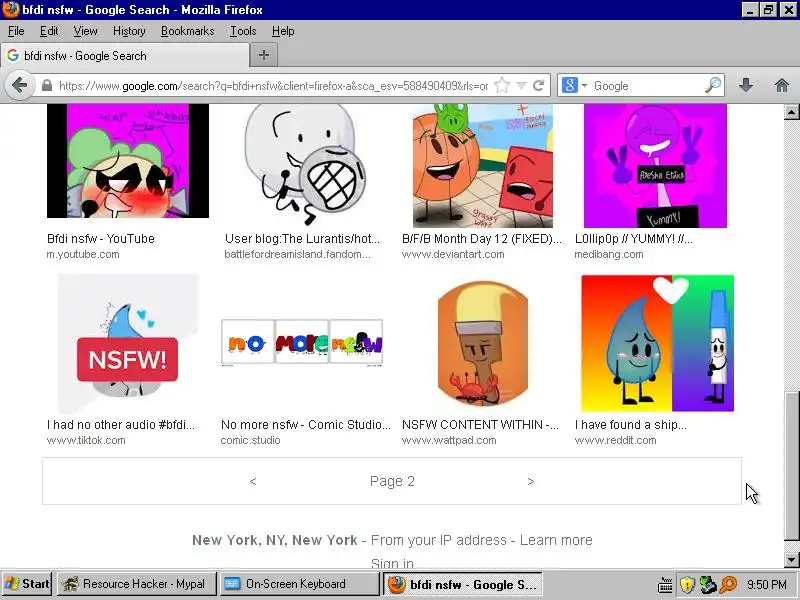The image size is (800, 600).
Task: Open the History menu
Action: pos(129,31)
